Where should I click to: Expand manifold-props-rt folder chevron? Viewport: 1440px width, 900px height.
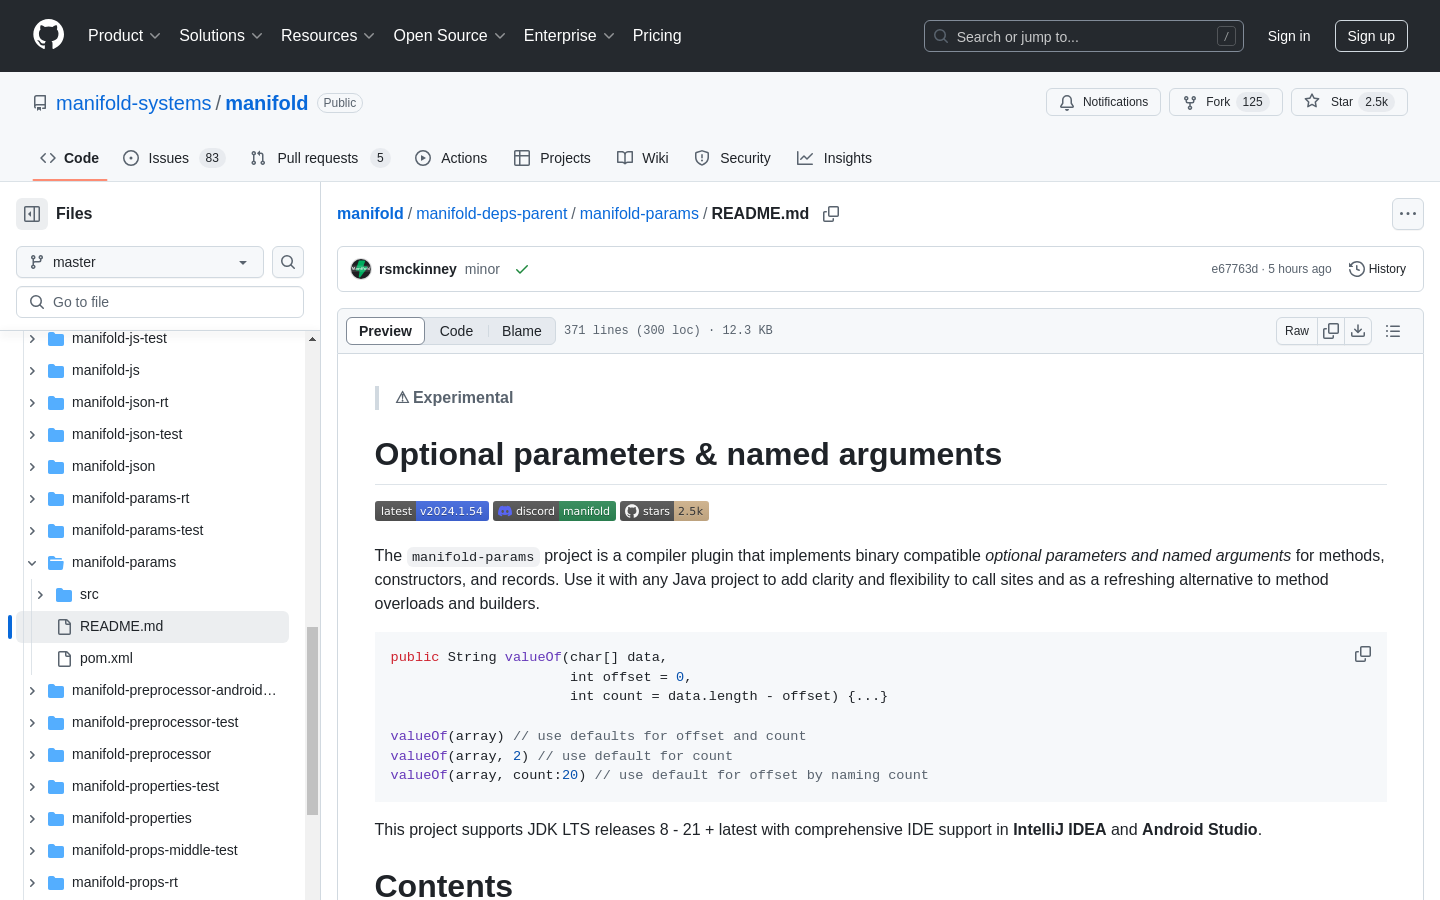click(x=32, y=882)
